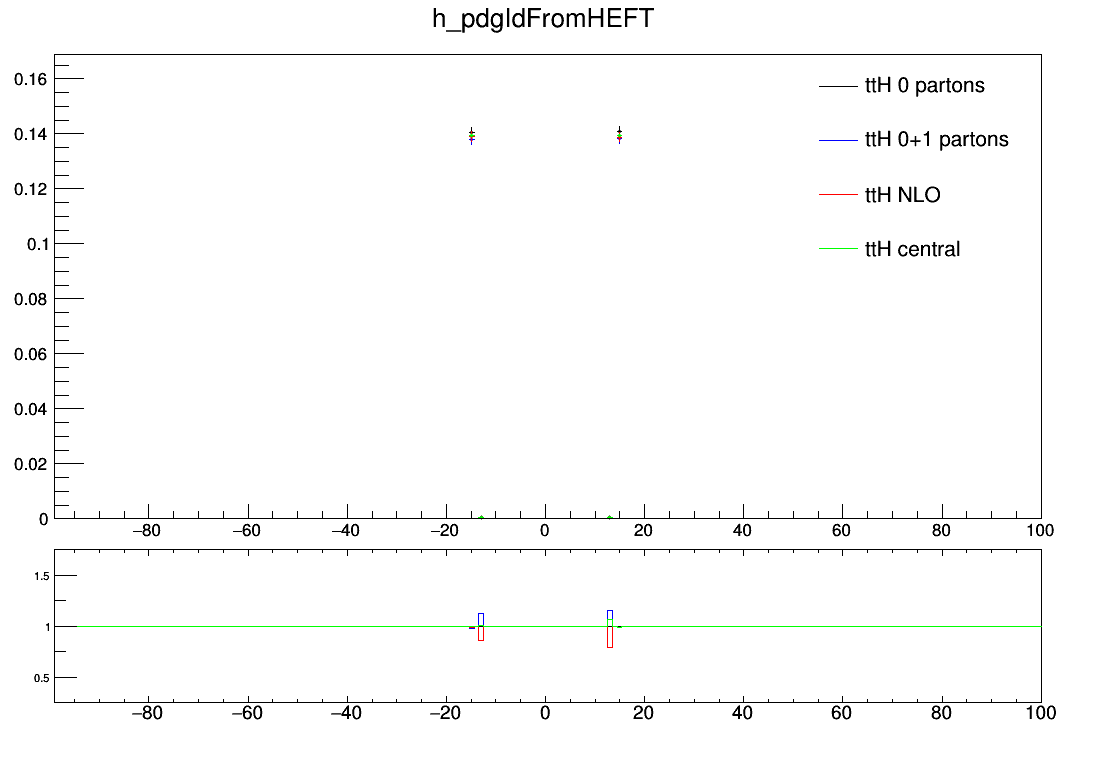Click the red legend line for ttH NLO
1096x772 pixels.
click(x=838, y=194)
